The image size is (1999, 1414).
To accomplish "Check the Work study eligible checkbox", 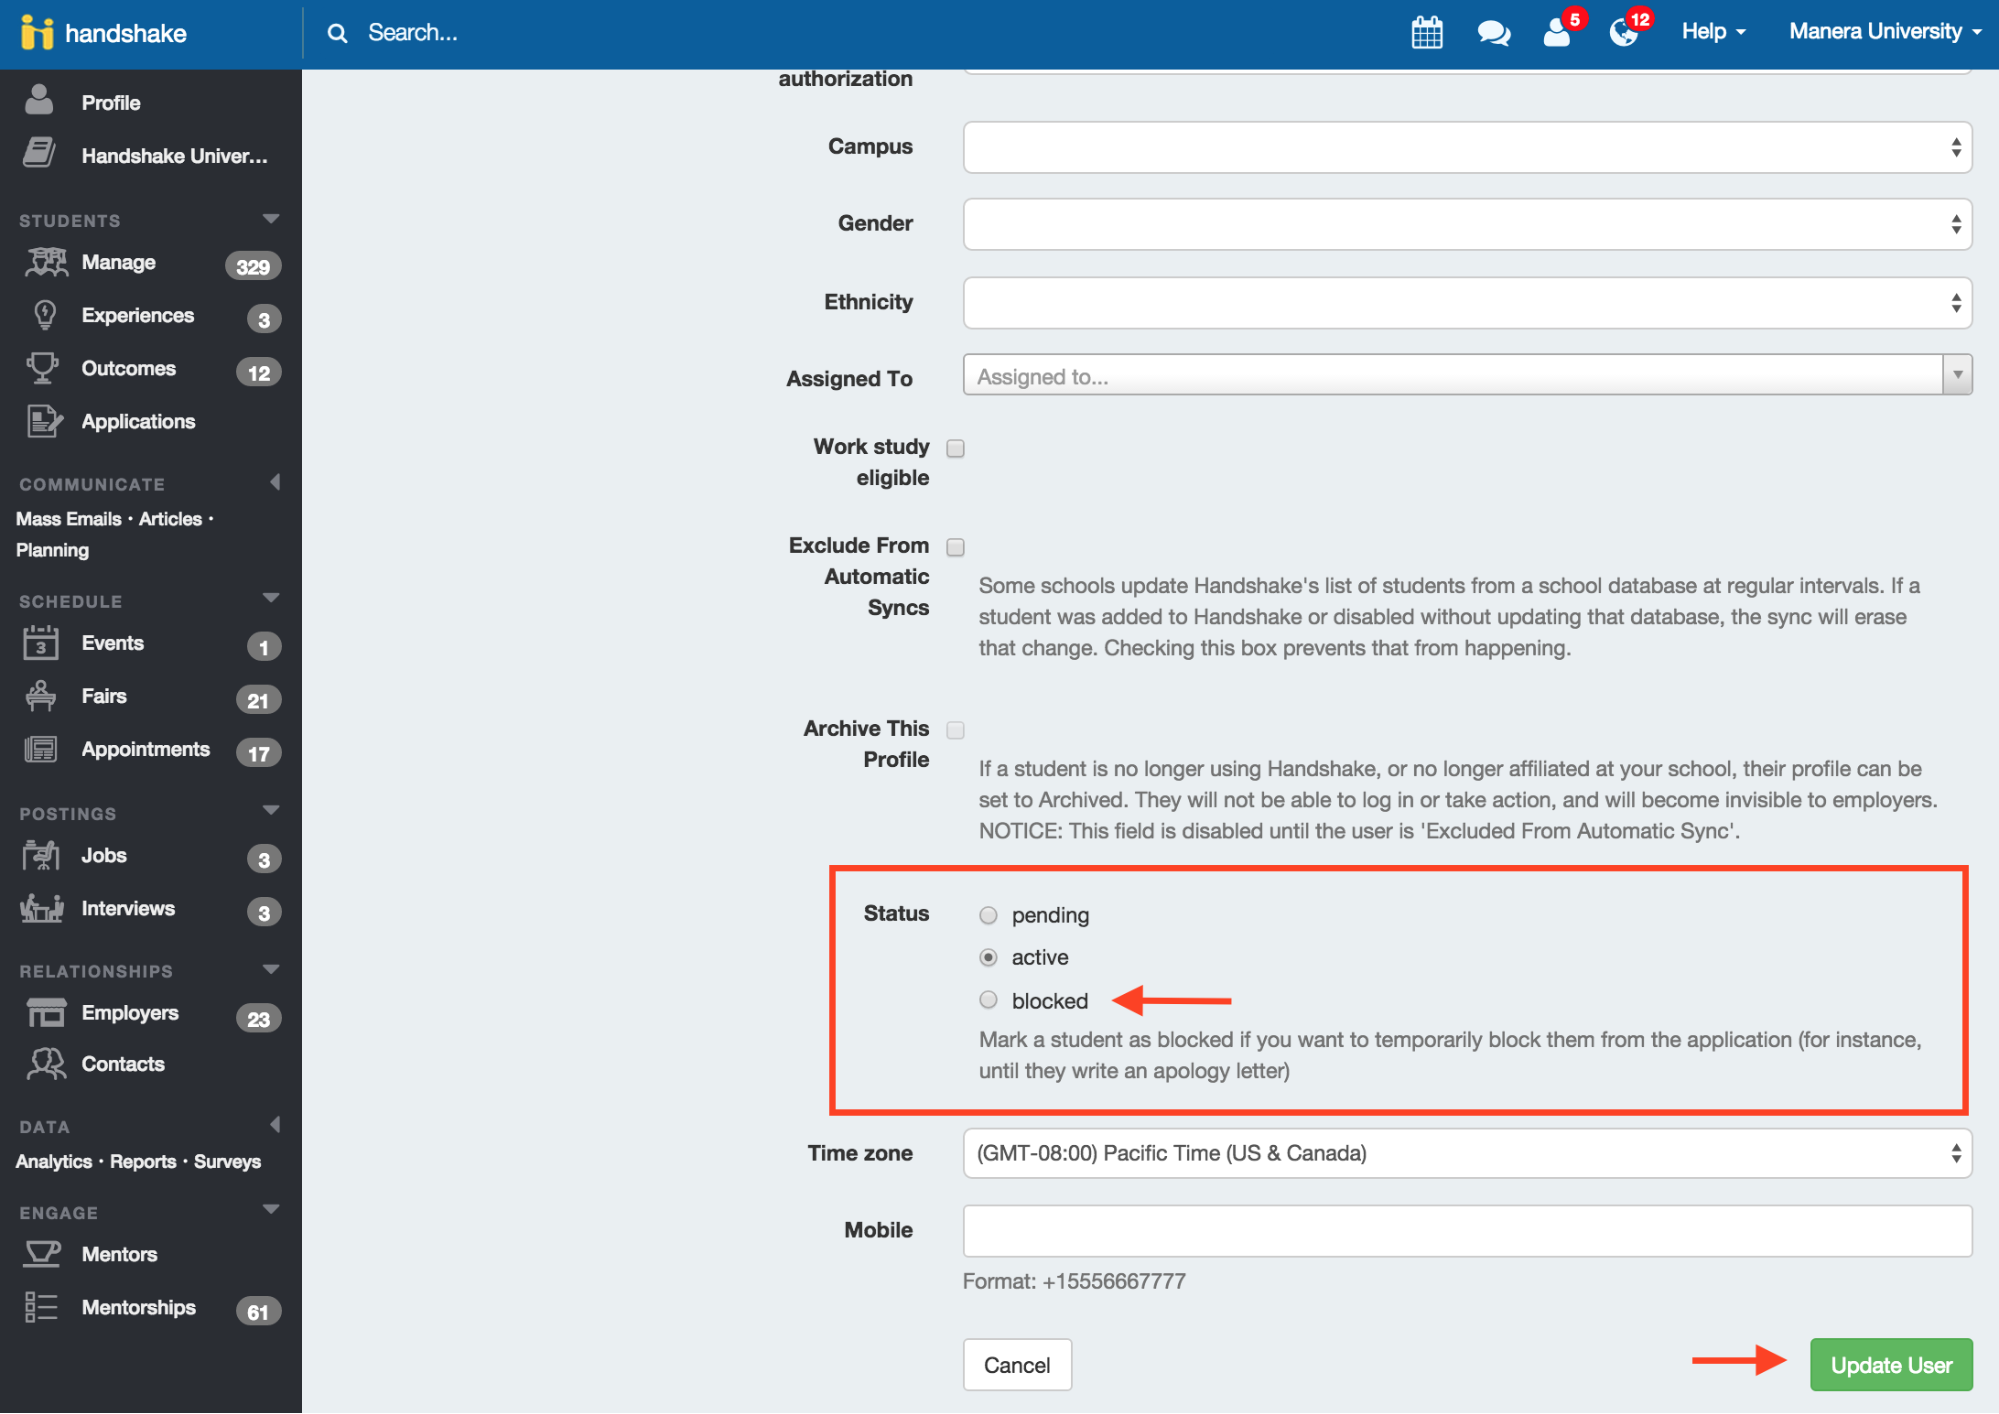I will coord(956,448).
